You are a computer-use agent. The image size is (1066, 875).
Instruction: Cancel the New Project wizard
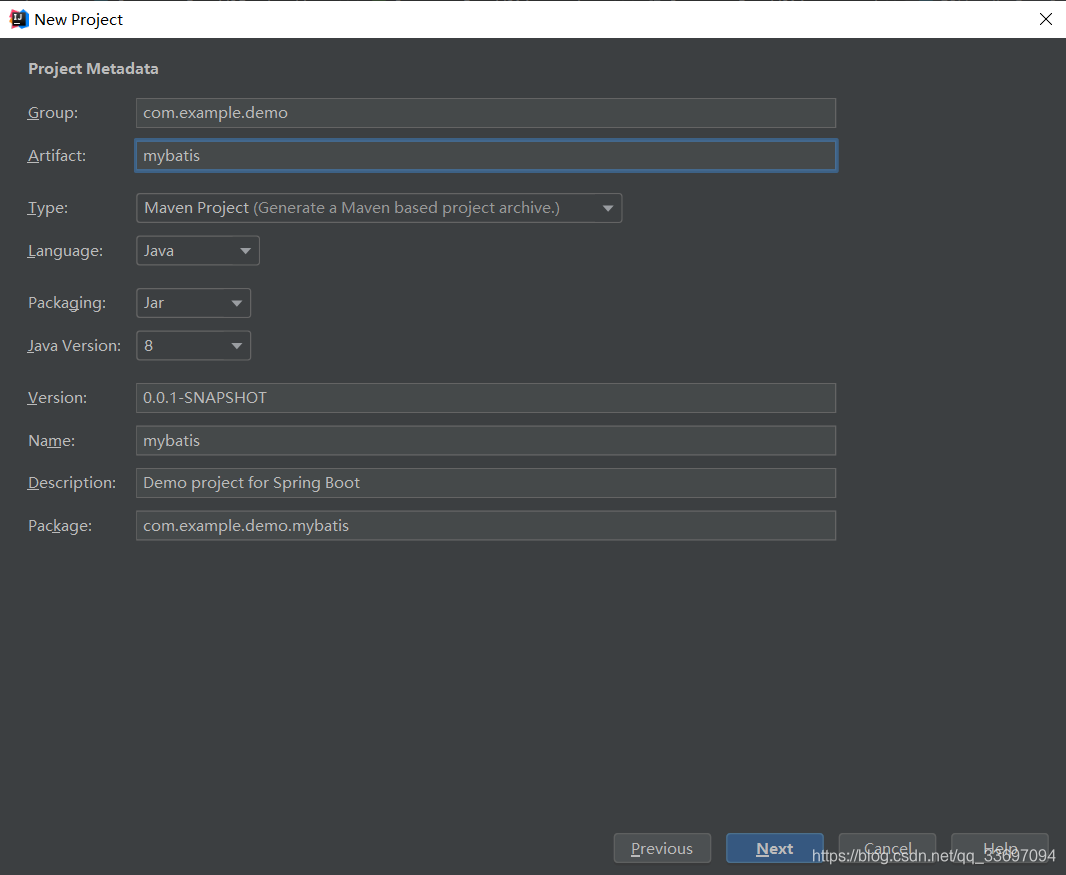pos(887,848)
